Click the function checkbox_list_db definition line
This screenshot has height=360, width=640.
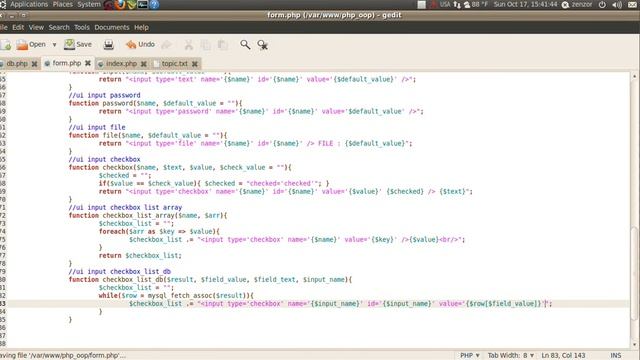pos(210,280)
